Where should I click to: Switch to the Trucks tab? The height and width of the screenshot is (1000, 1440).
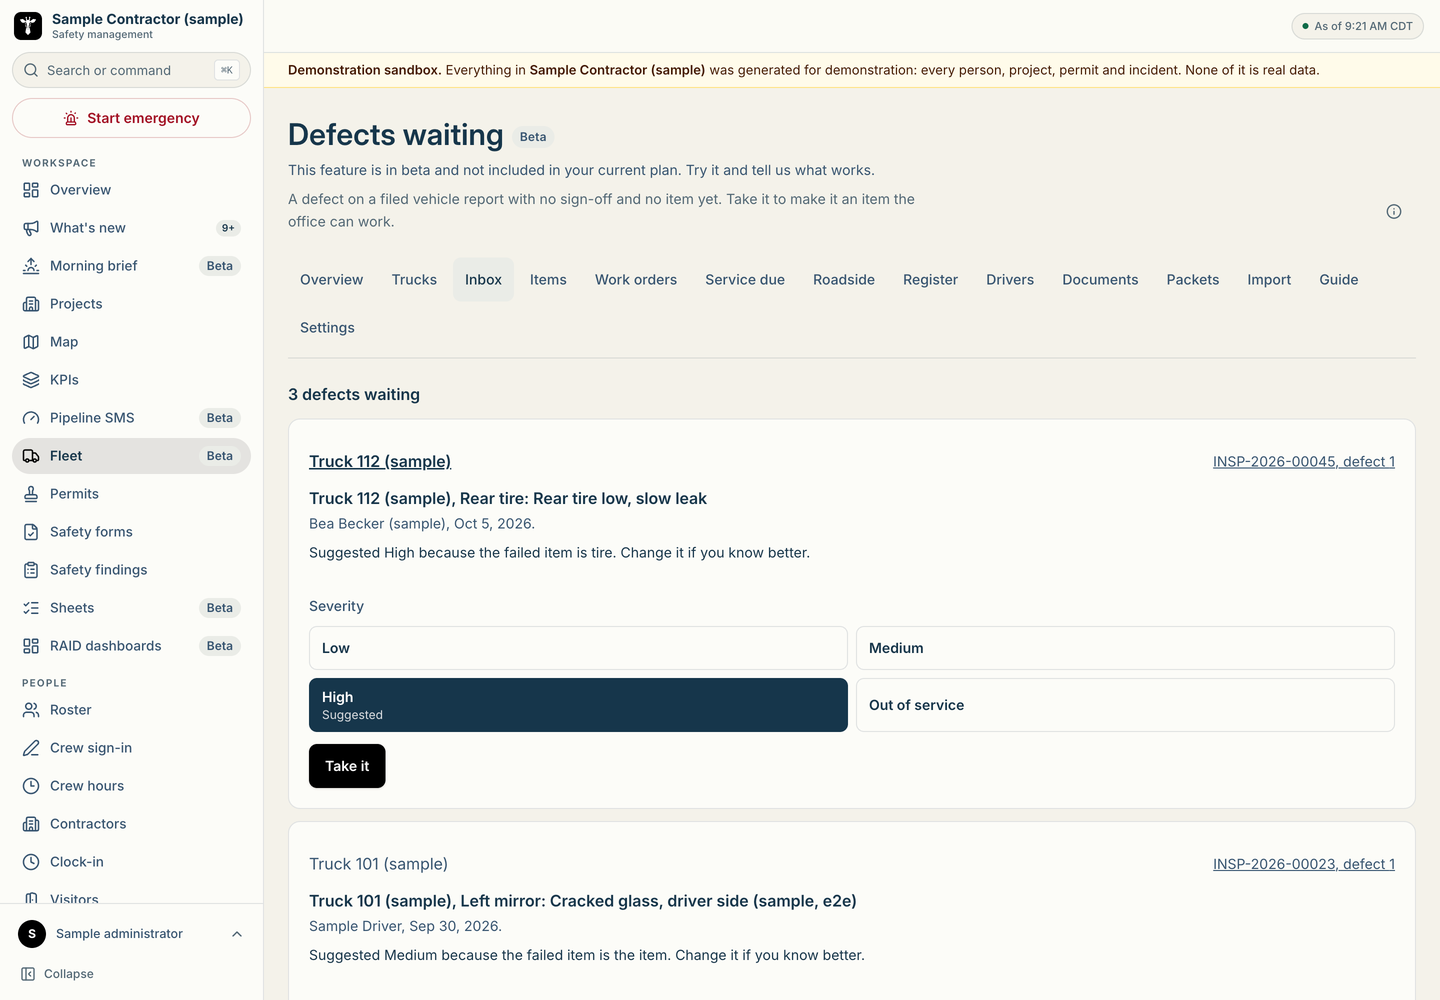tap(414, 280)
